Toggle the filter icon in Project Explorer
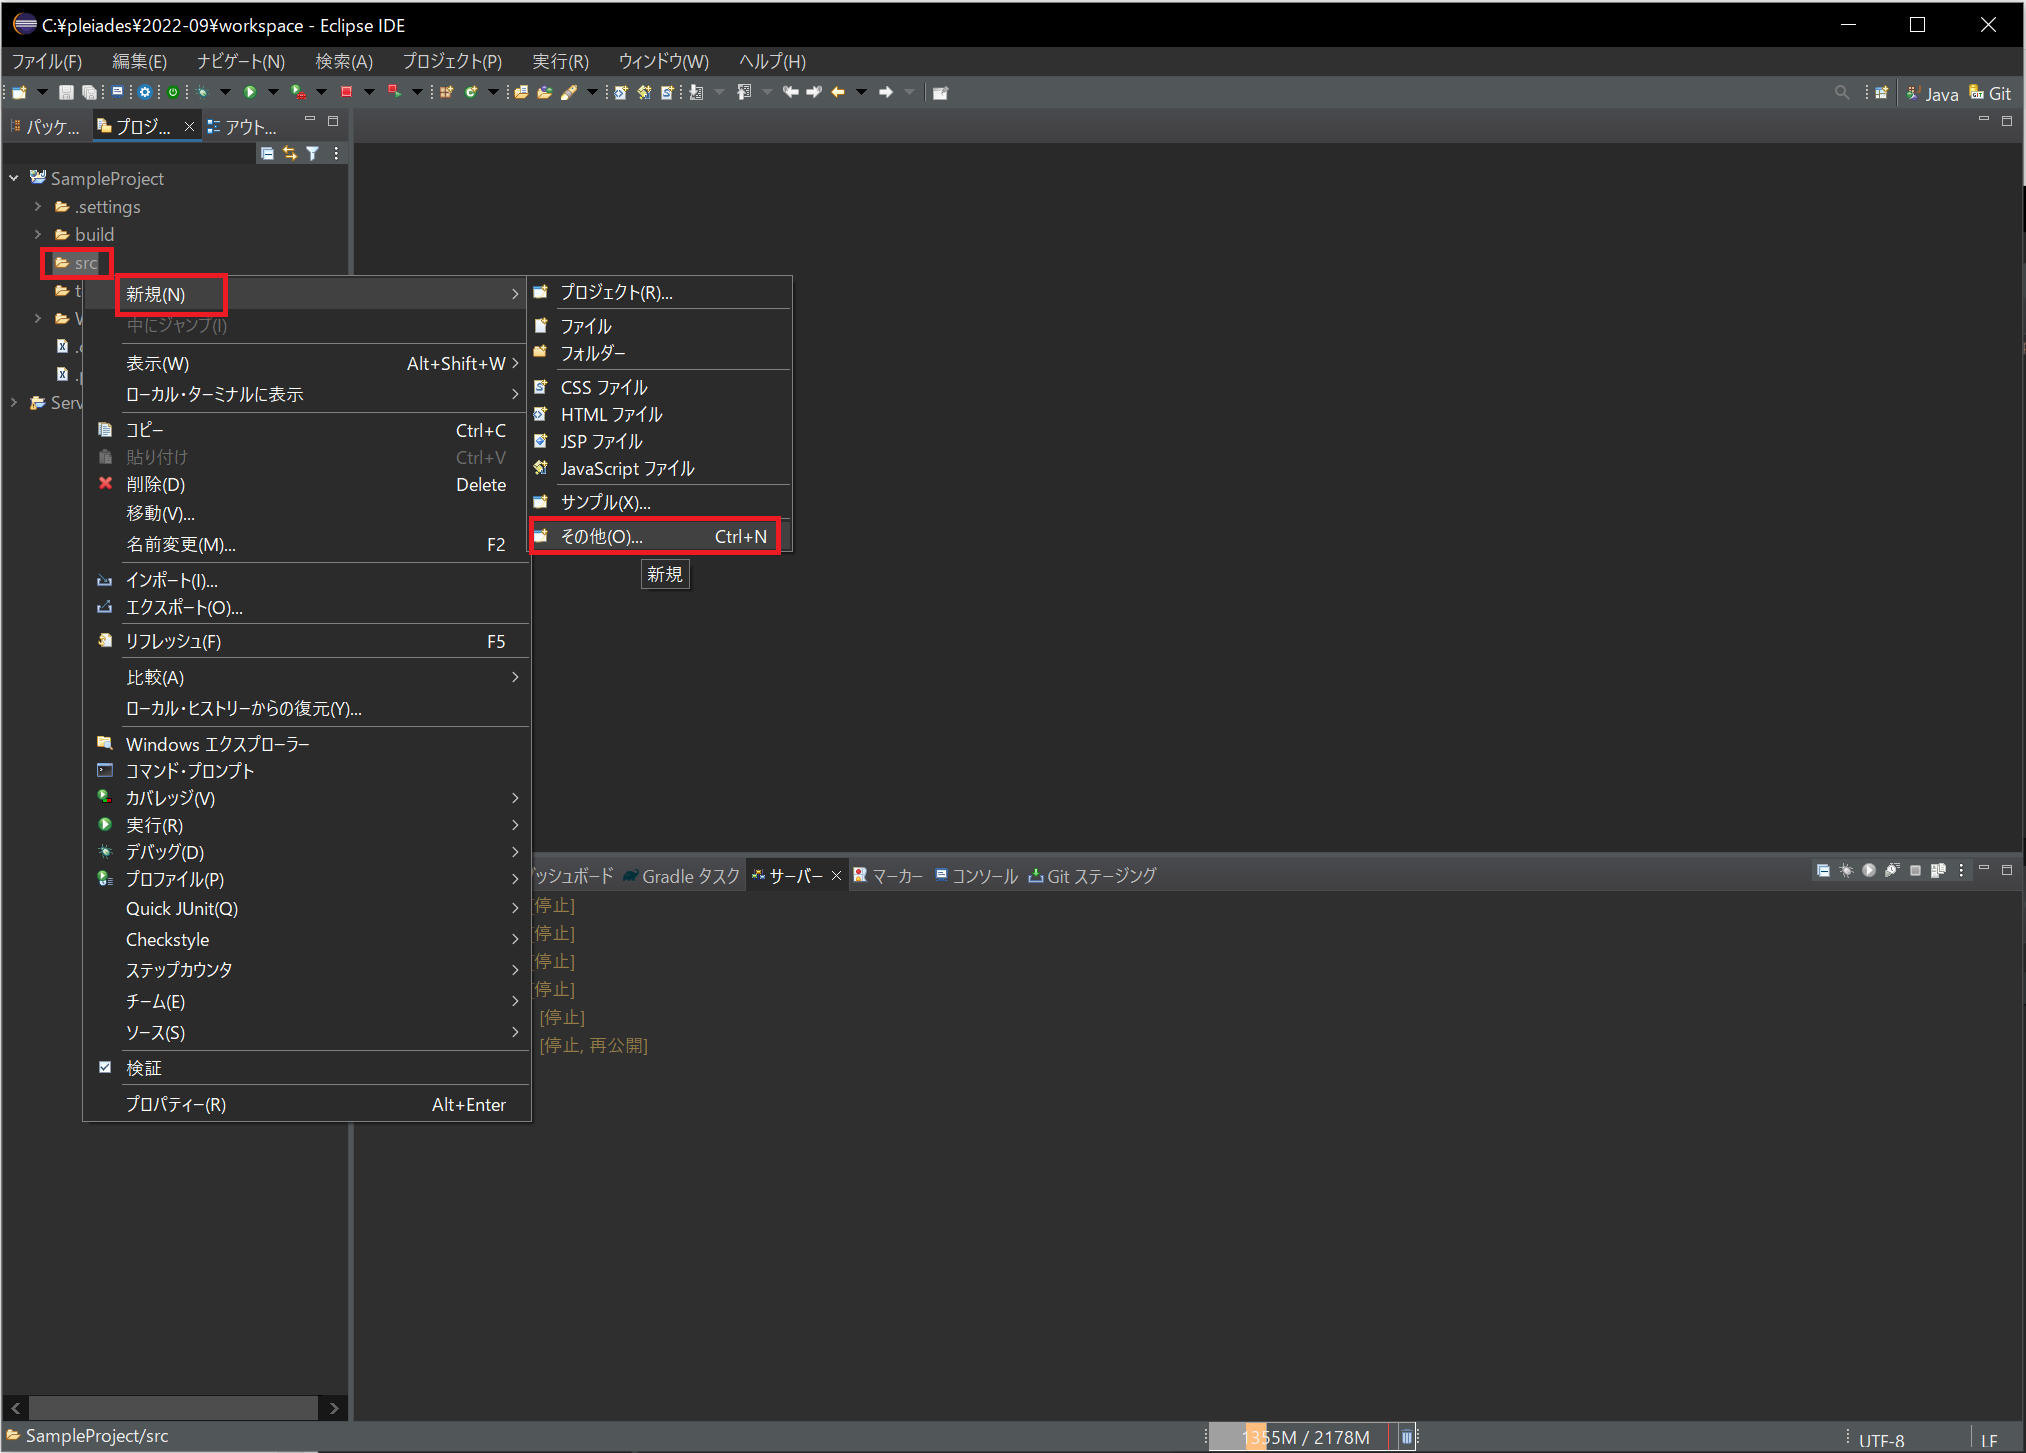 (313, 153)
